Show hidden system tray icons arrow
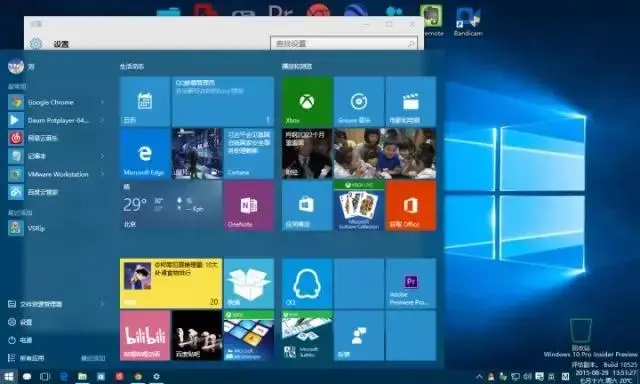 (479, 377)
